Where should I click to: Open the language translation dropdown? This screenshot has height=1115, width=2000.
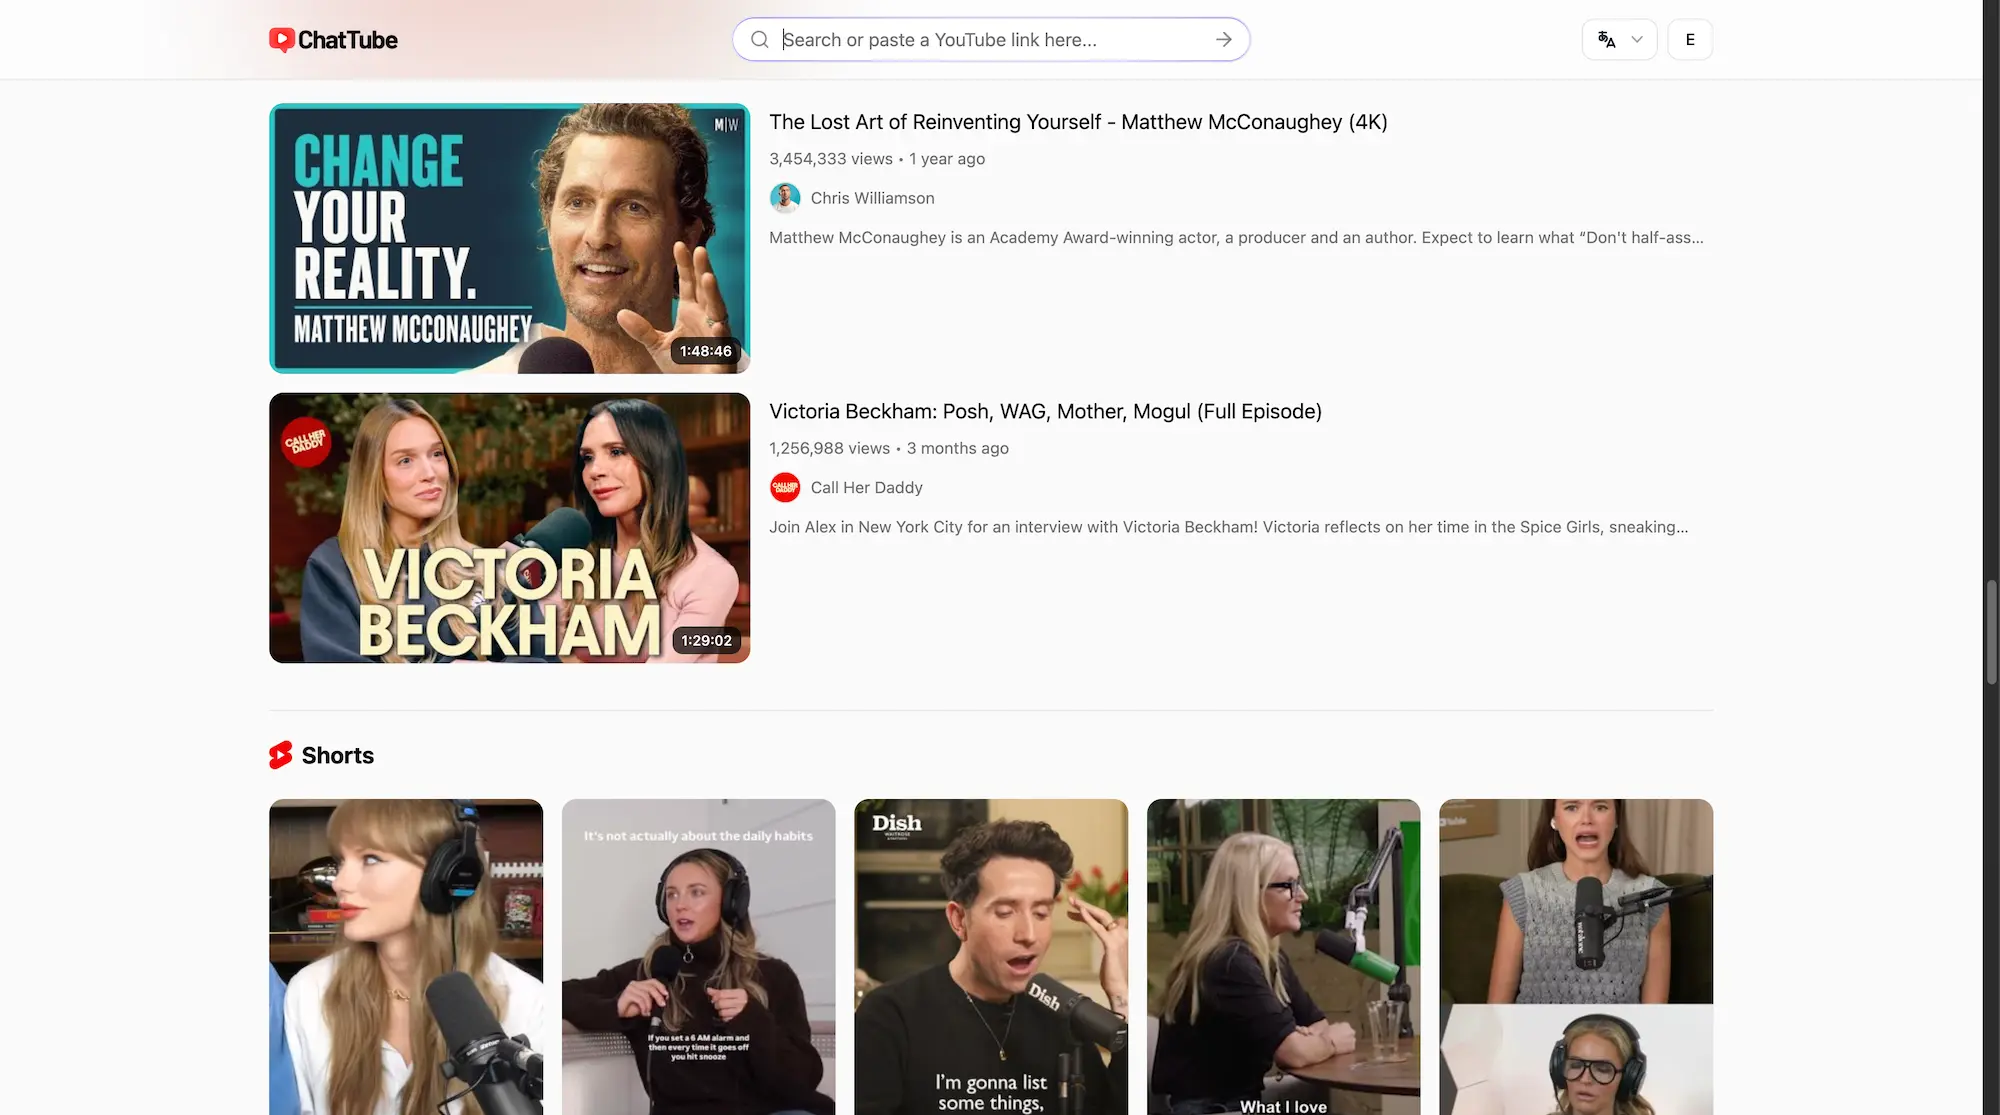coord(1620,40)
